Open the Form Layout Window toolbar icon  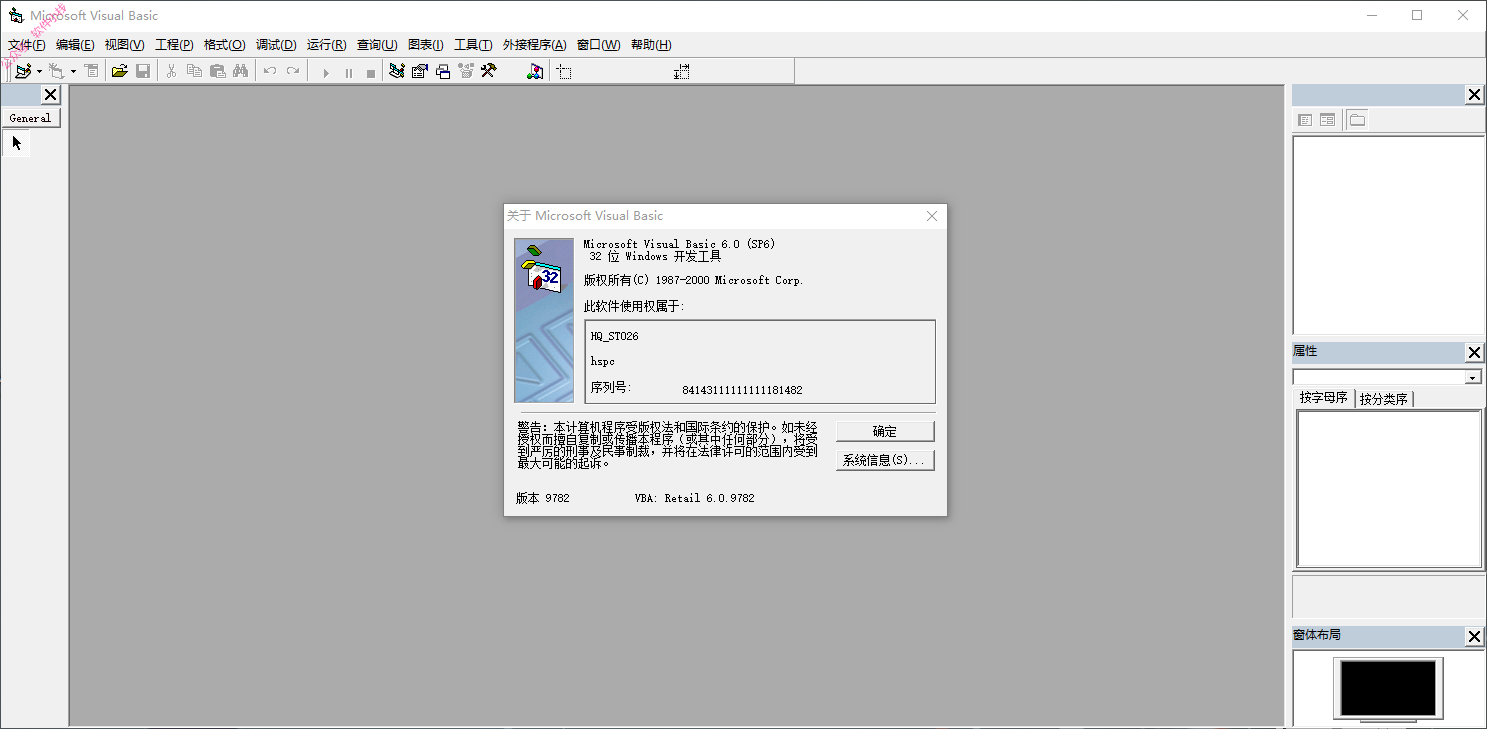443,71
